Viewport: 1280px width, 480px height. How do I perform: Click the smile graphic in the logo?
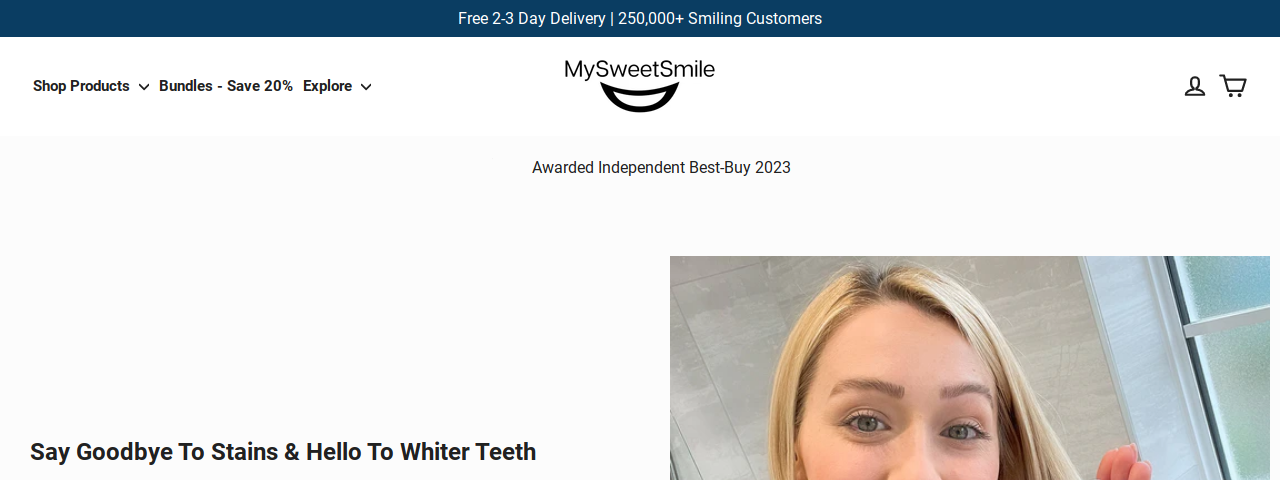tap(639, 97)
